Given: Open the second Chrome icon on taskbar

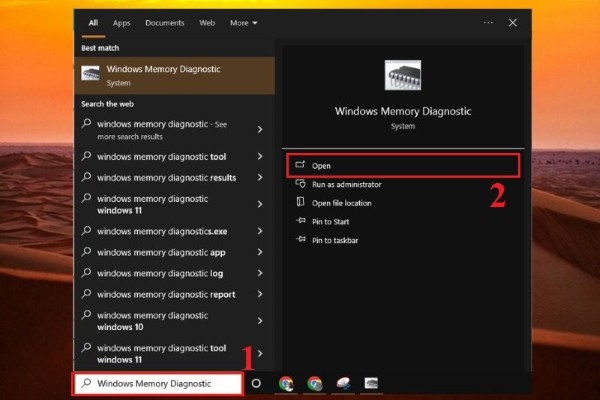Looking at the screenshot, I should 315,384.
